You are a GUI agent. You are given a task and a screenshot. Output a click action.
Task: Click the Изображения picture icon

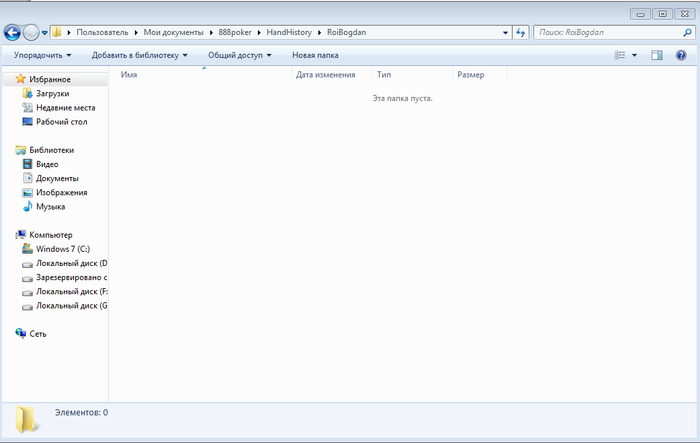coord(28,192)
